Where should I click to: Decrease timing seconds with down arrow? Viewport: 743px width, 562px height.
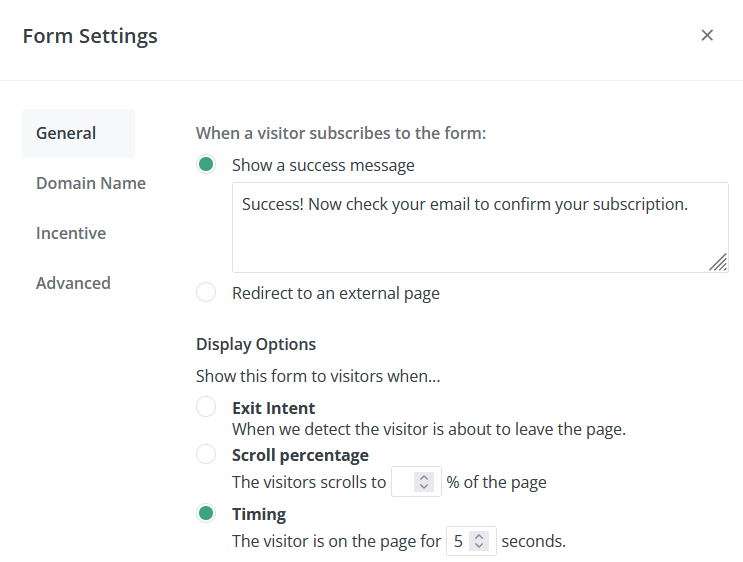click(x=479, y=545)
